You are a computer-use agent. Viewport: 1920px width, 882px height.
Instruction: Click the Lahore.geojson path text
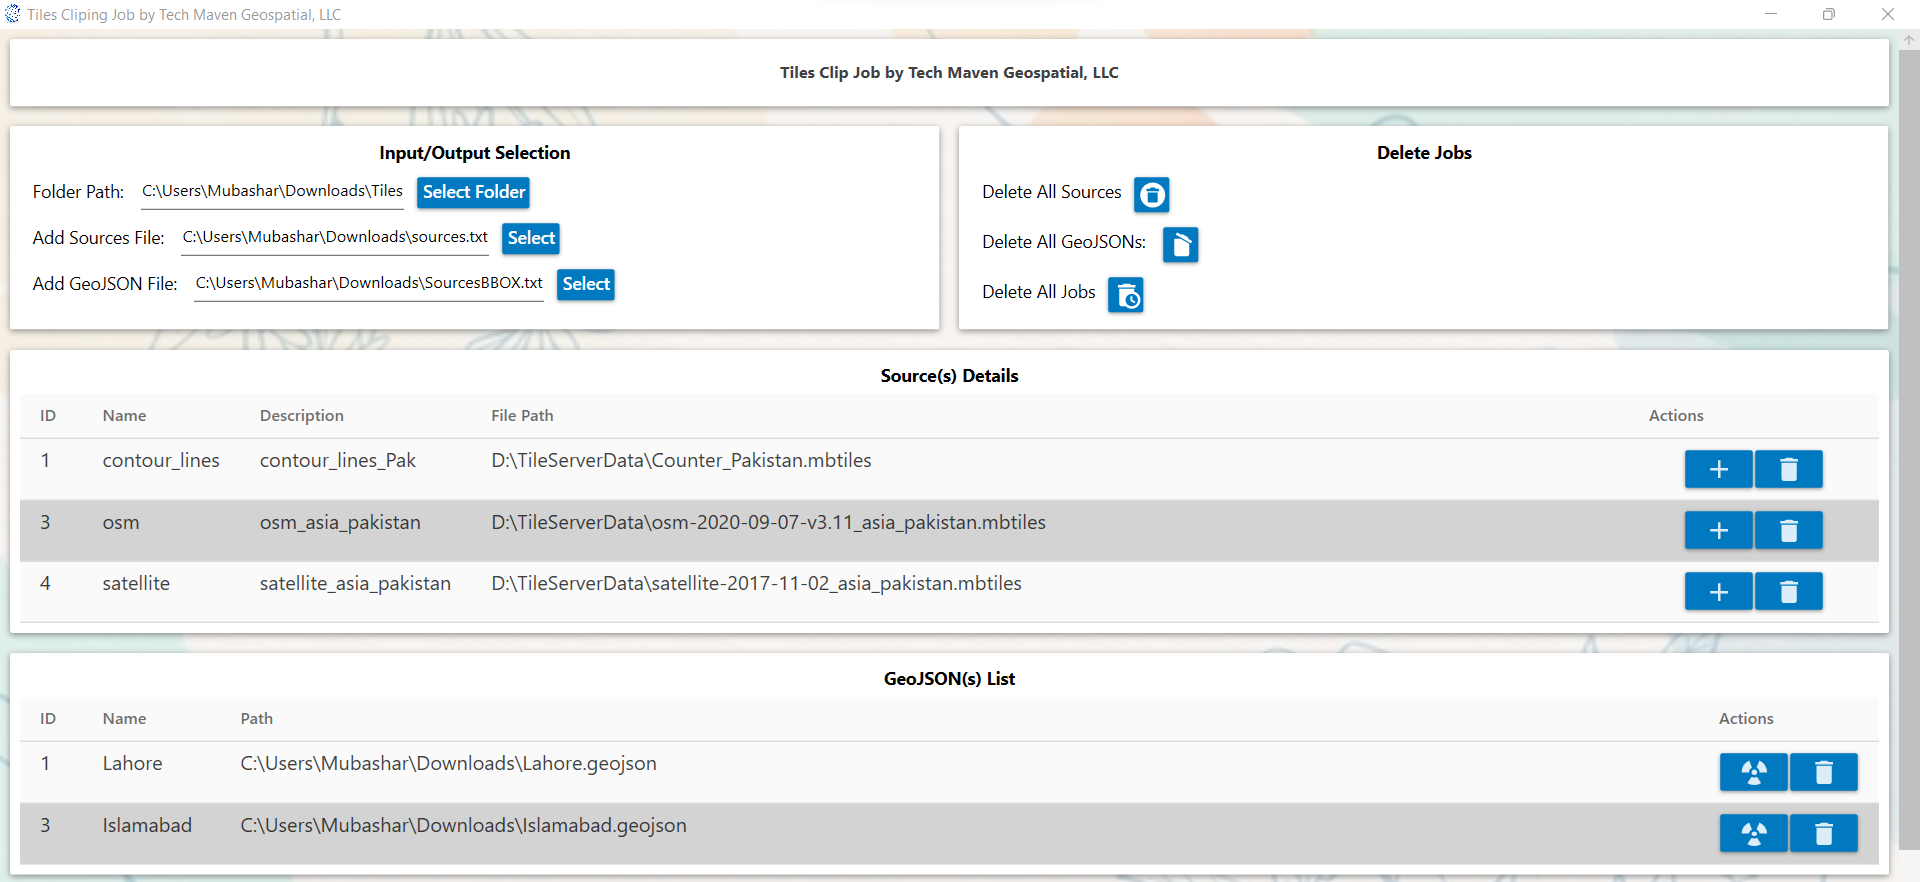[448, 764]
